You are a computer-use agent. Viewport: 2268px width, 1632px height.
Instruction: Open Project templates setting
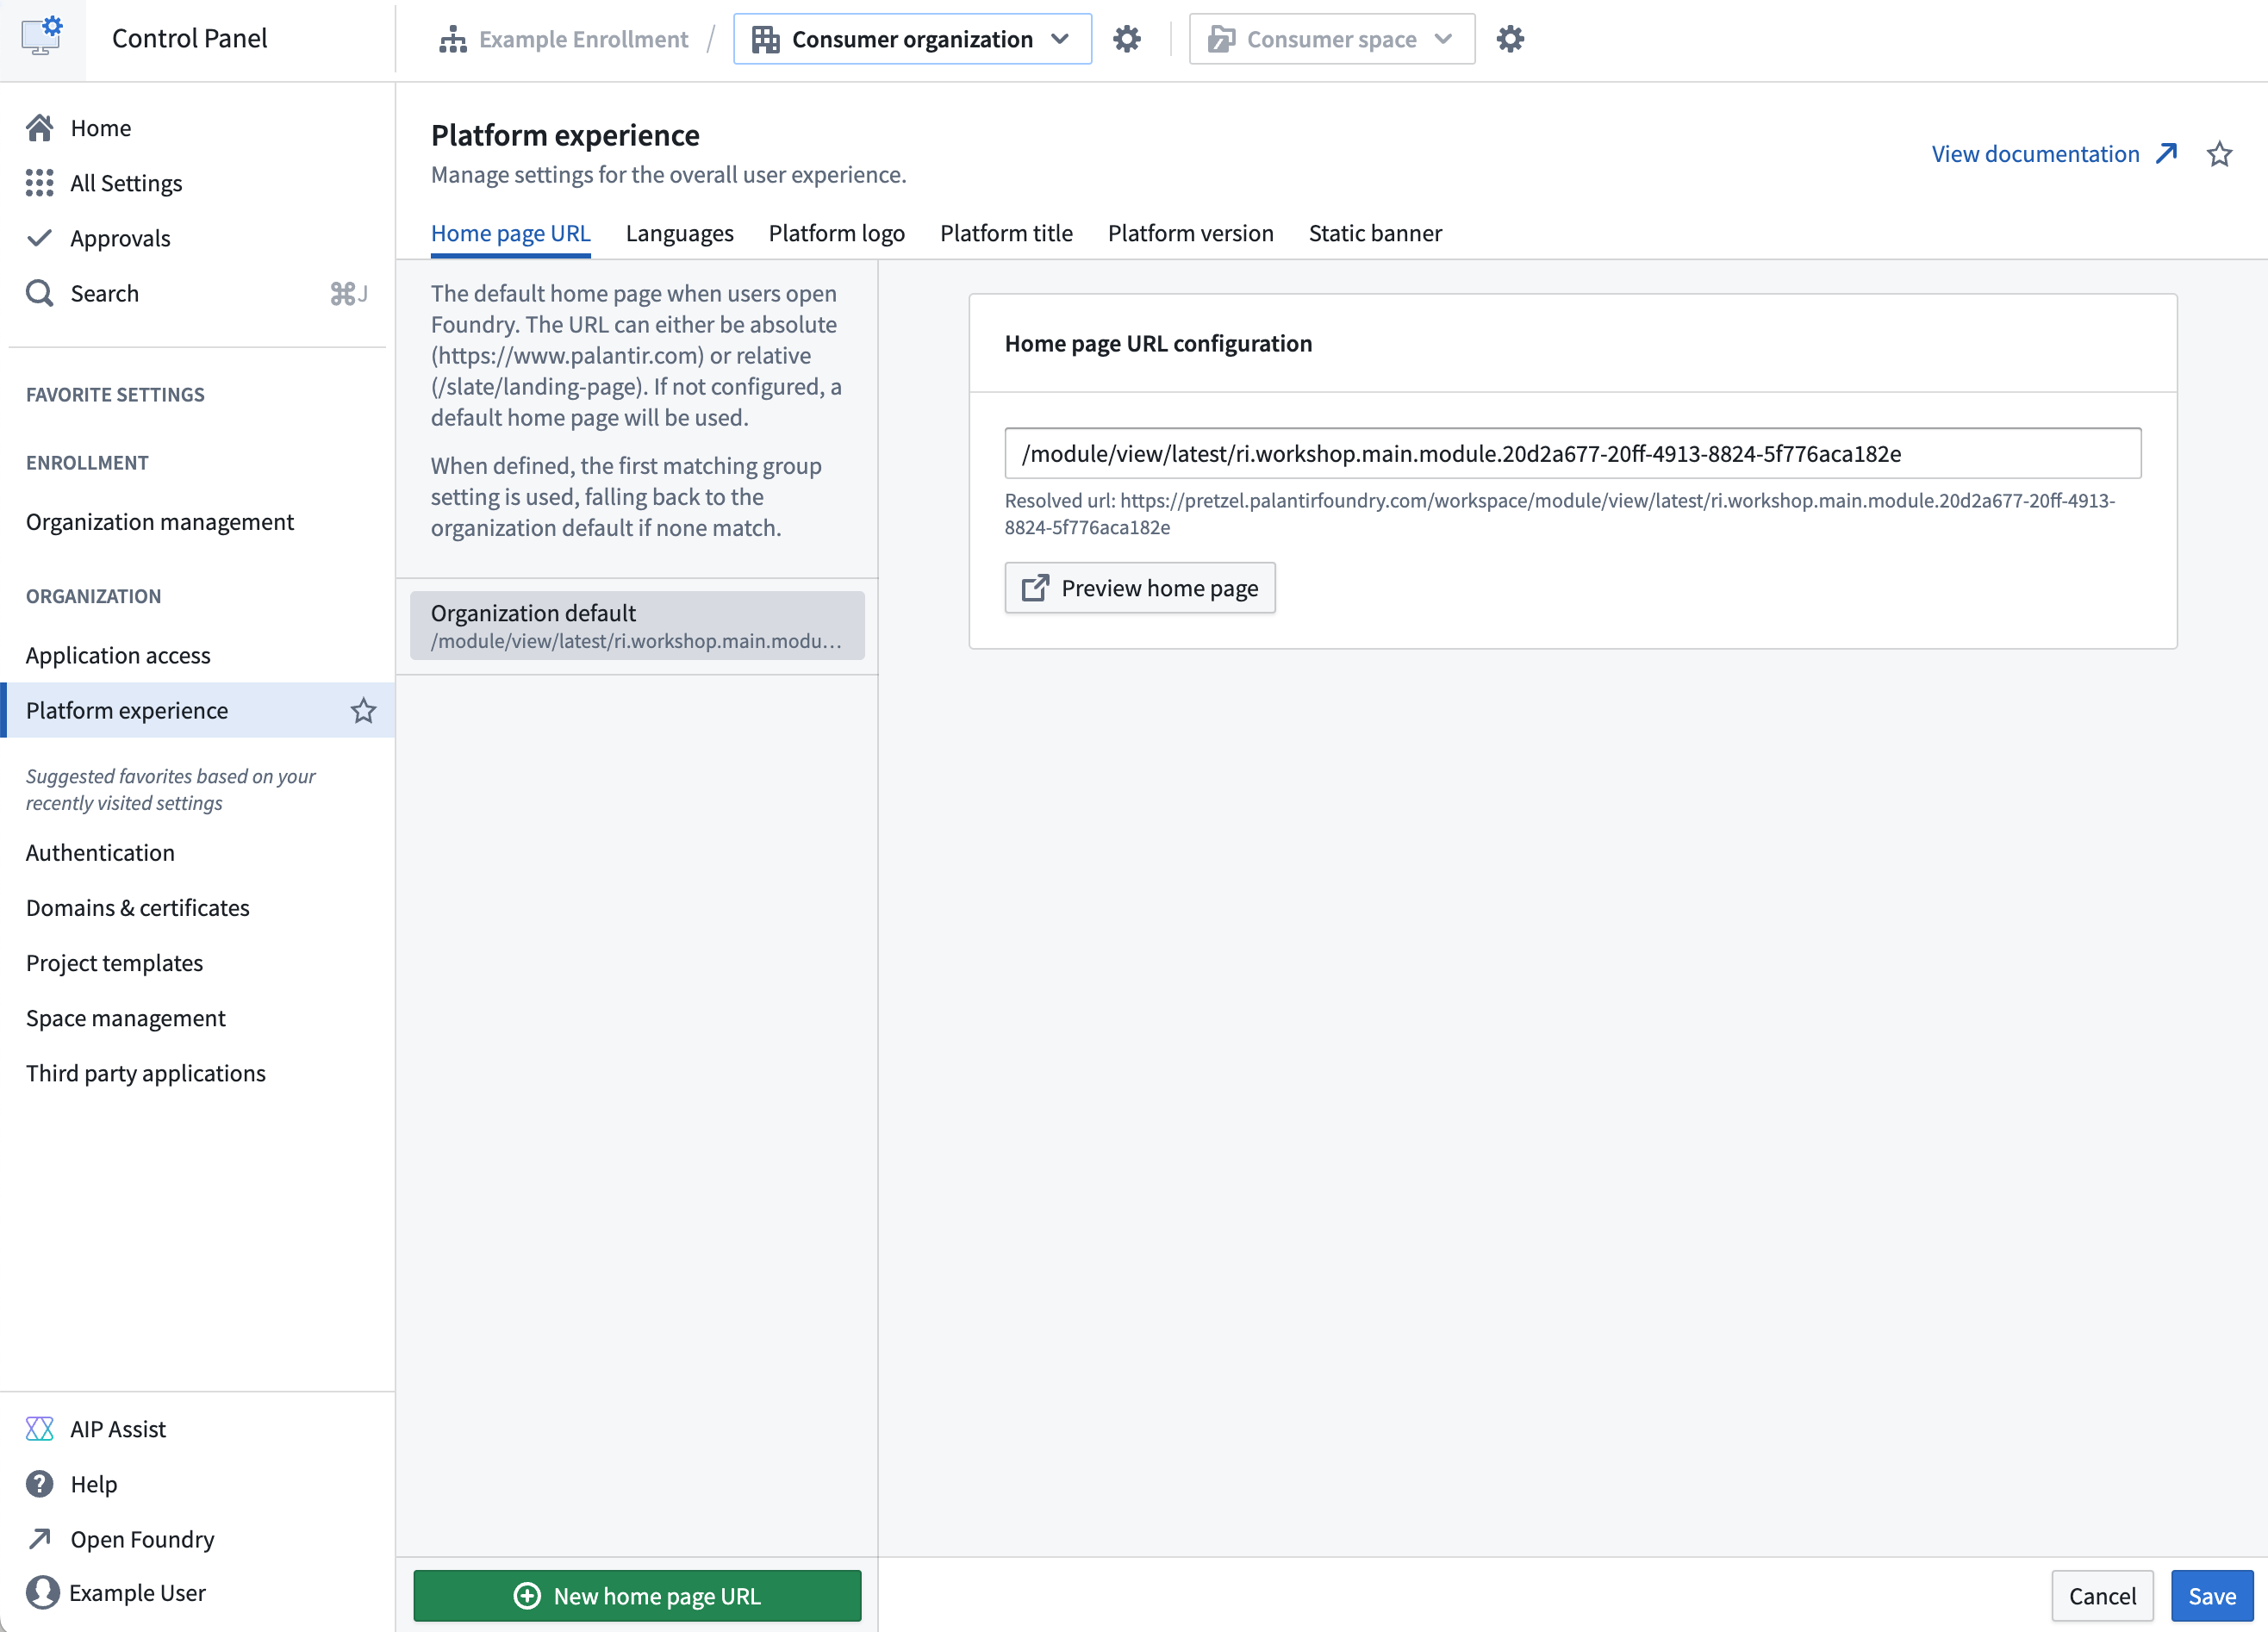point(197,962)
